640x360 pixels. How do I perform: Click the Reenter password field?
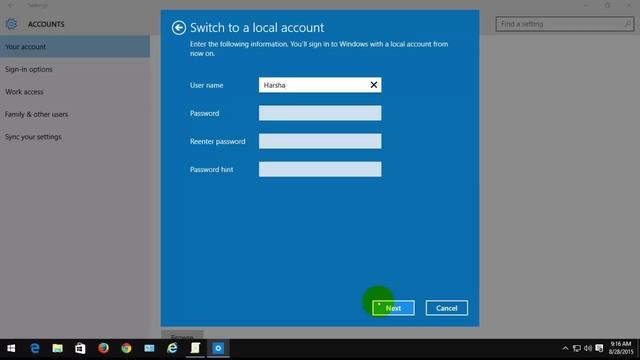click(x=320, y=141)
